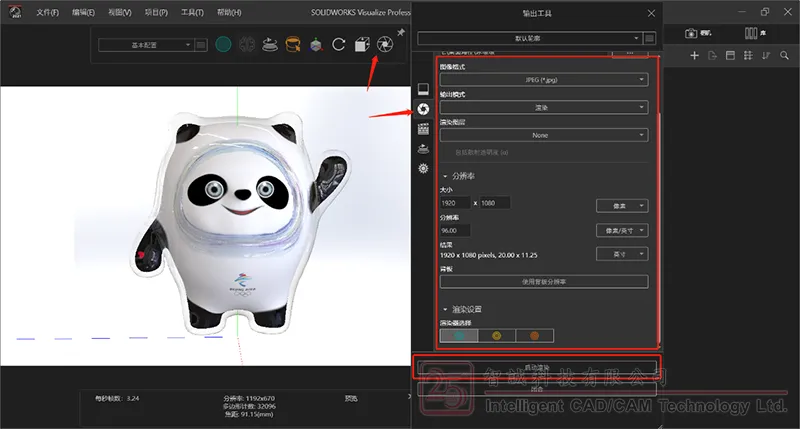
Task: Click the sort icon in right panel
Action: [x=766, y=56]
